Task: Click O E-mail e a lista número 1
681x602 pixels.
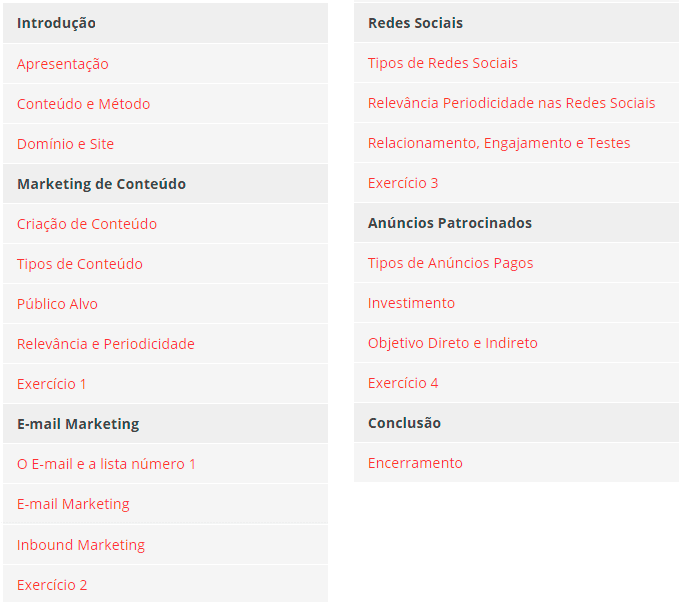Action: [x=107, y=464]
